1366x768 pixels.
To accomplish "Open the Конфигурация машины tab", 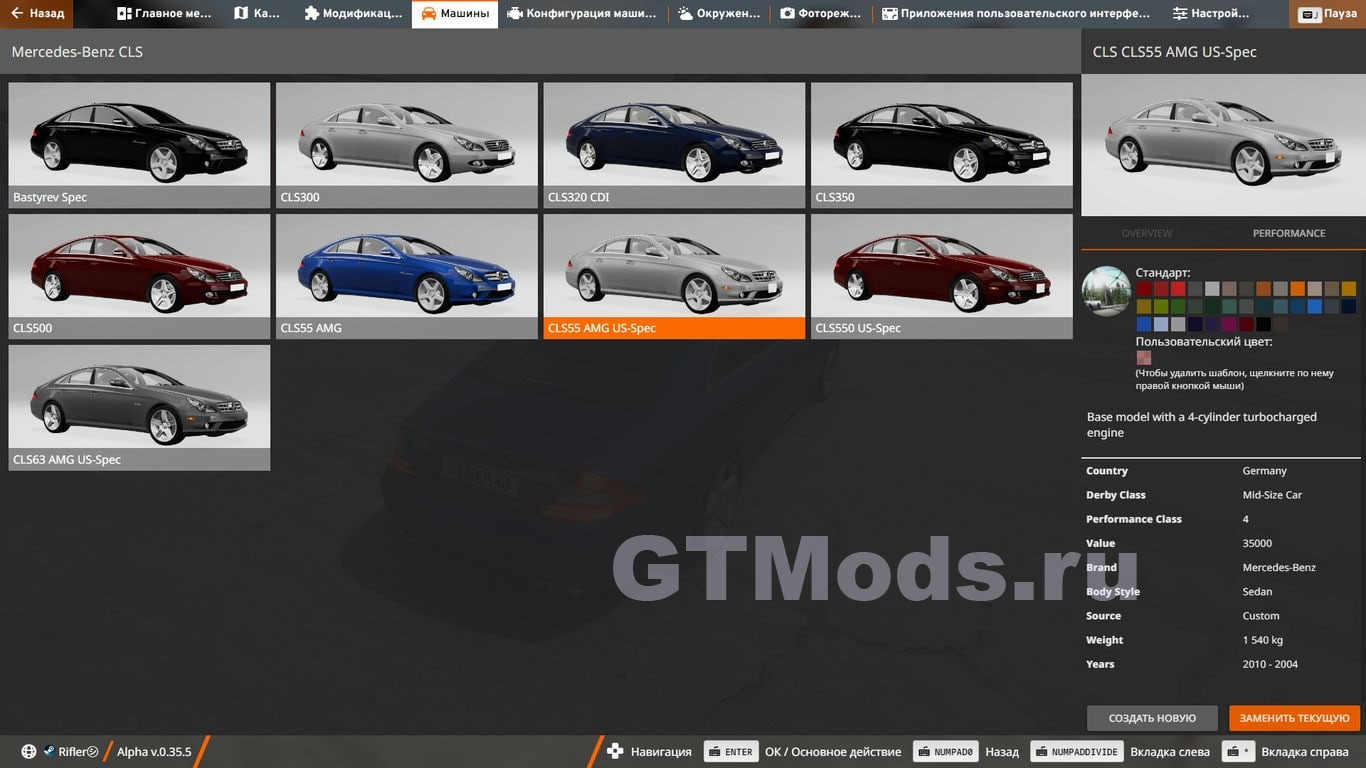I will 582,14.
